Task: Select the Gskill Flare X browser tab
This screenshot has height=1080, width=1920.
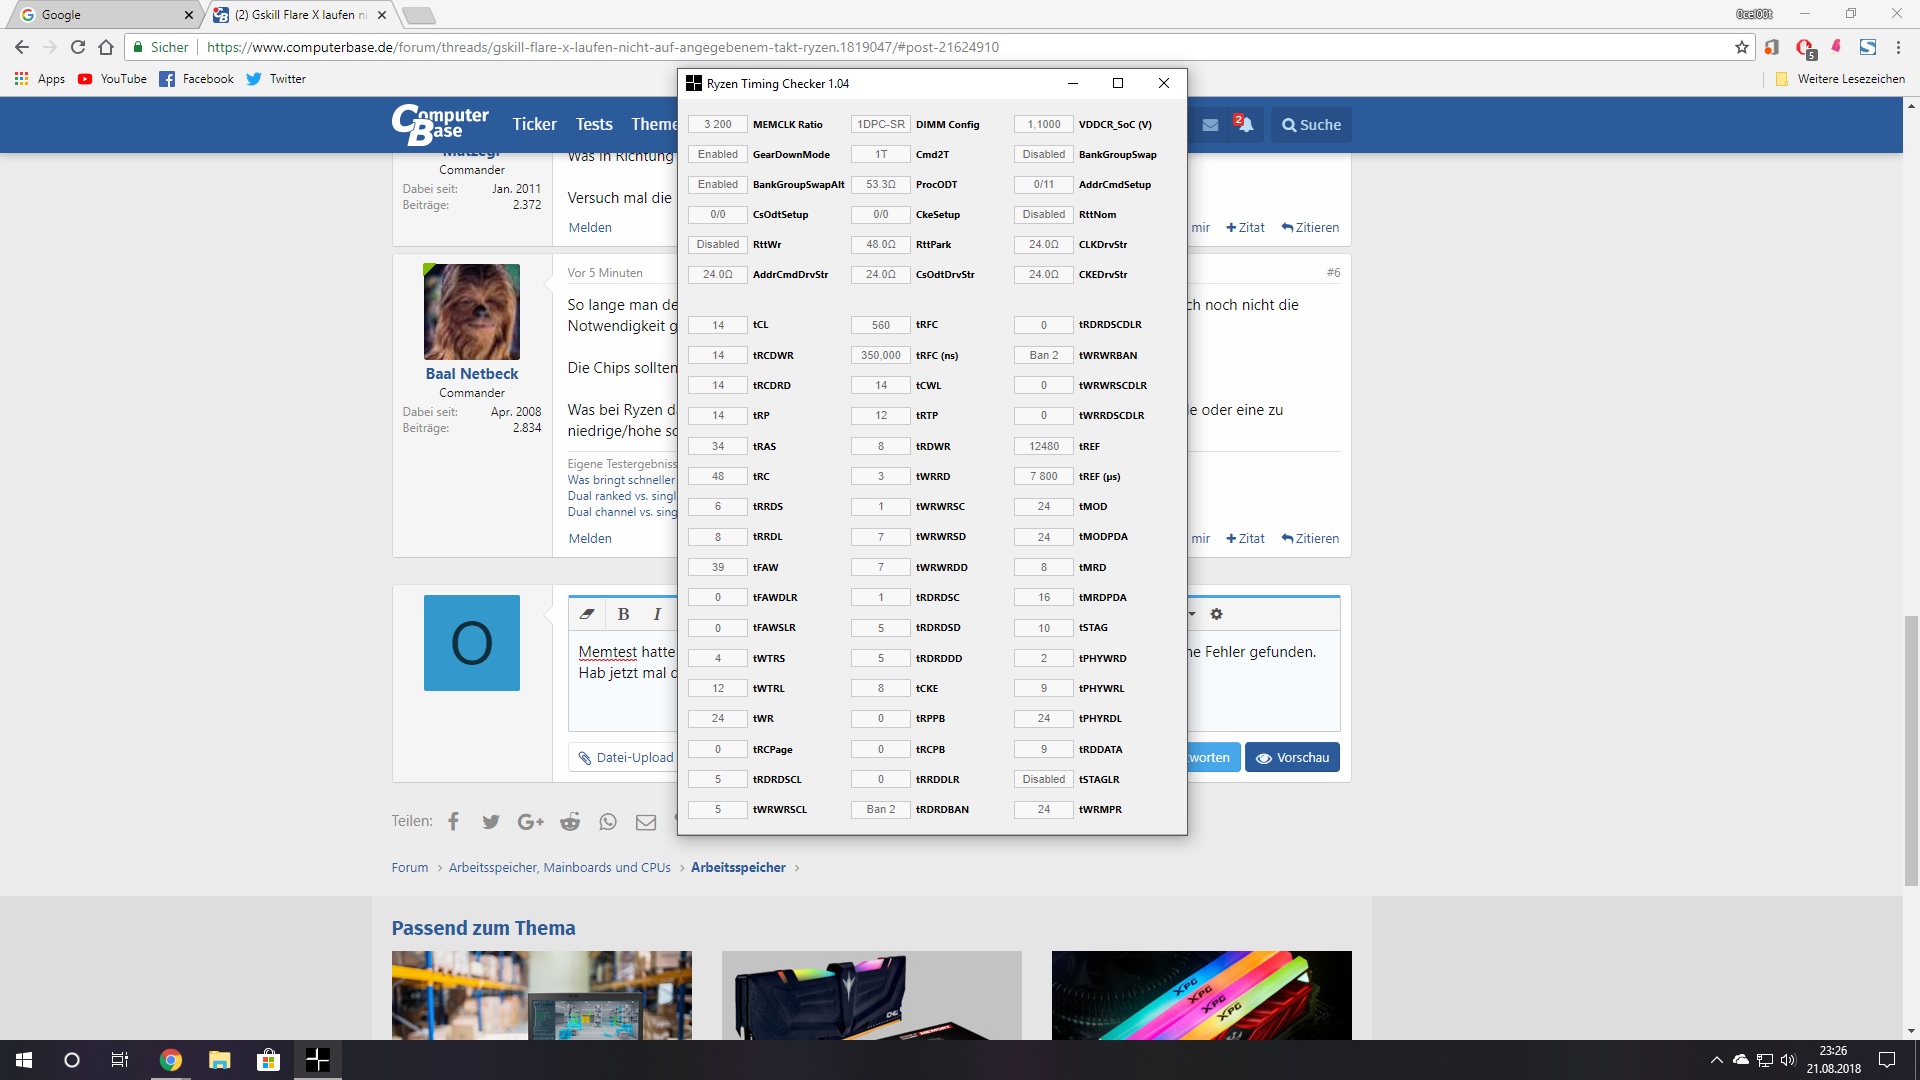Action: [300, 15]
